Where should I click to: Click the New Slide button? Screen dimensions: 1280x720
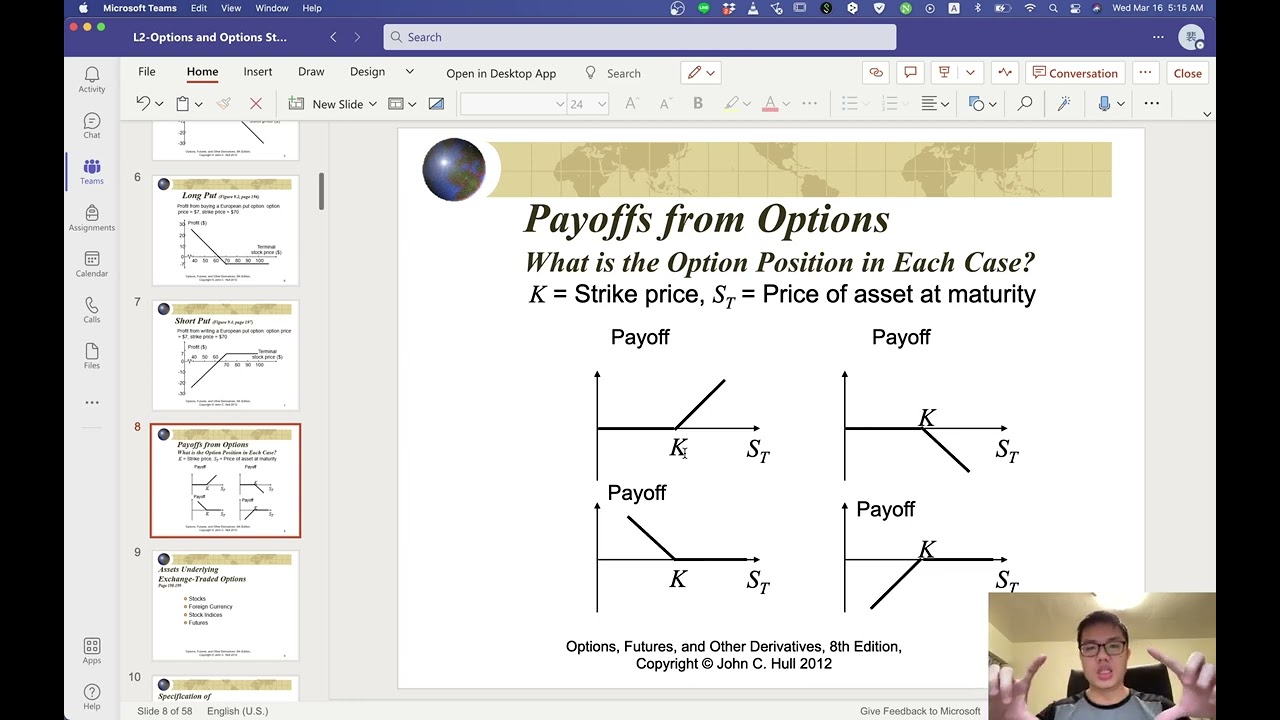click(328, 103)
